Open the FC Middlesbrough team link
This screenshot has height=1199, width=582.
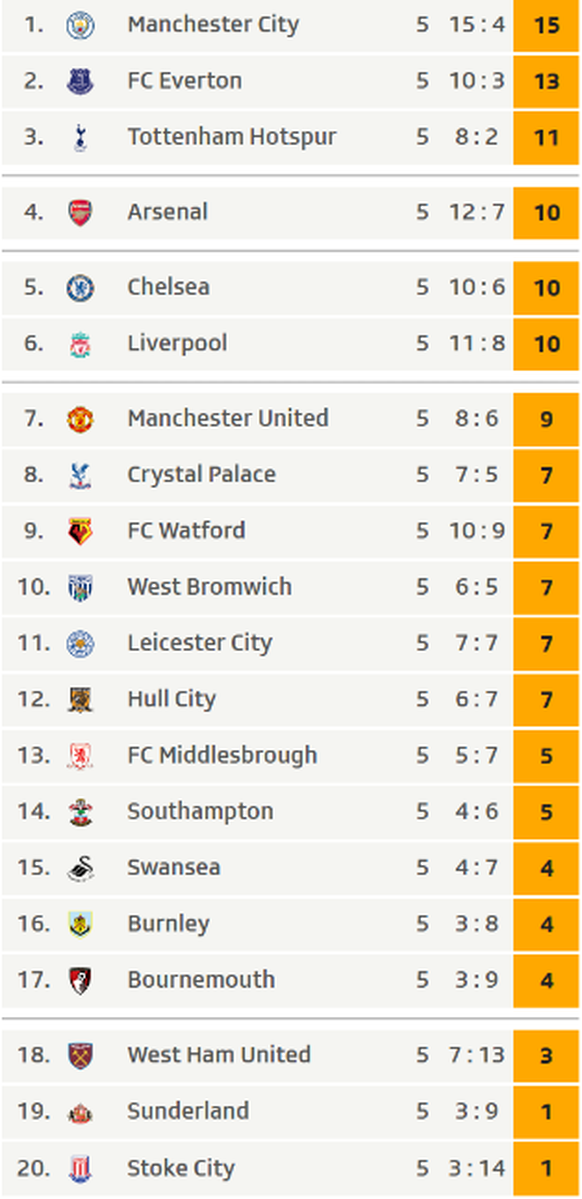click(x=222, y=755)
